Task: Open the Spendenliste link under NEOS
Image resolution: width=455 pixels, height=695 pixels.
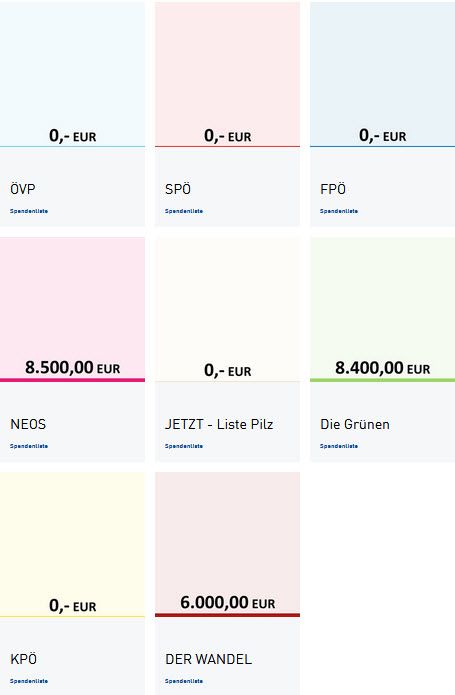Action: click(x=29, y=446)
